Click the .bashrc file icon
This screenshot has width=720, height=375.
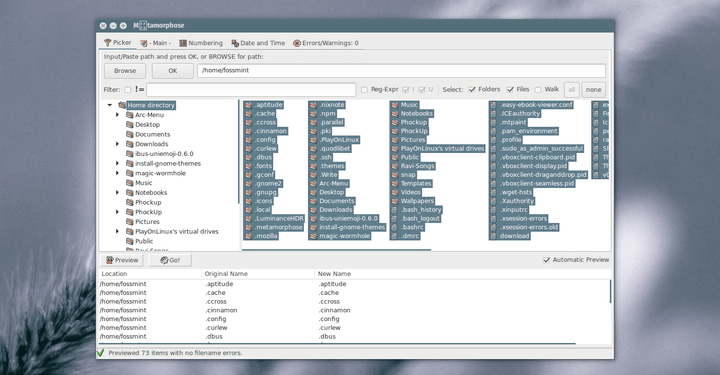tap(394, 227)
